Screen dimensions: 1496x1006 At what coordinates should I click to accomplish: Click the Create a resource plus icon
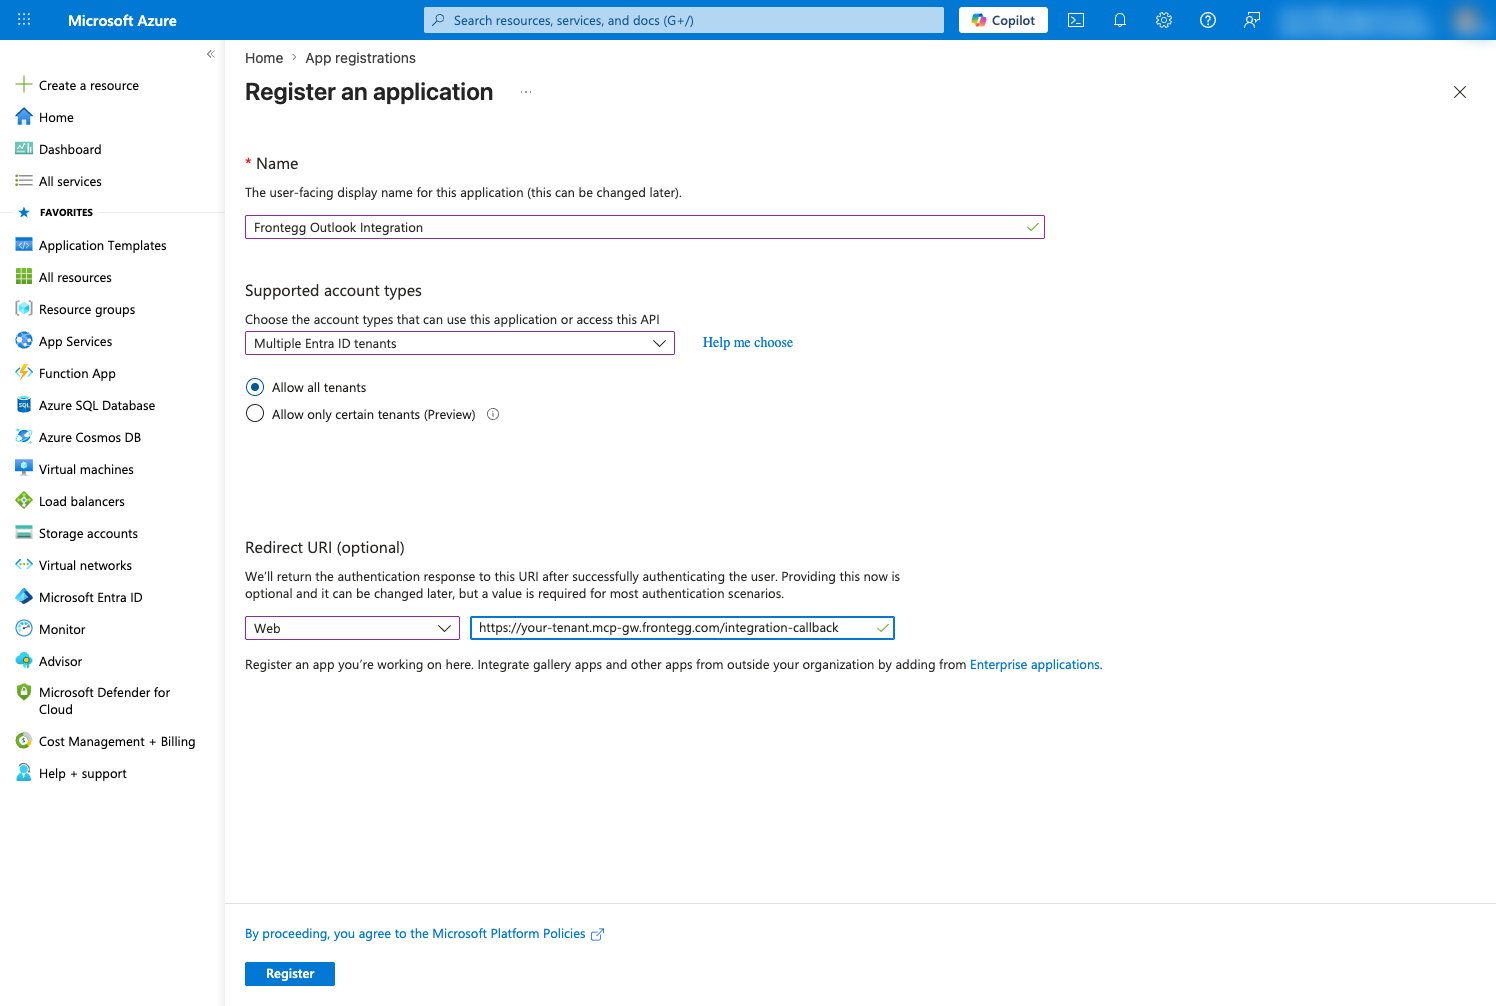[x=24, y=85]
